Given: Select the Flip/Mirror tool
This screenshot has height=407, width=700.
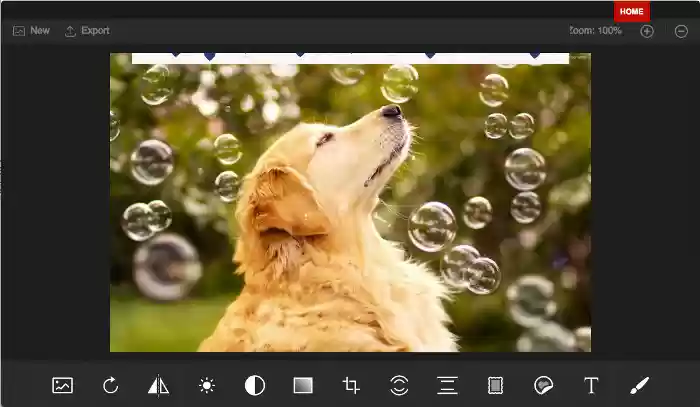Looking at the screenshot, I should click(x=159, y=385).
